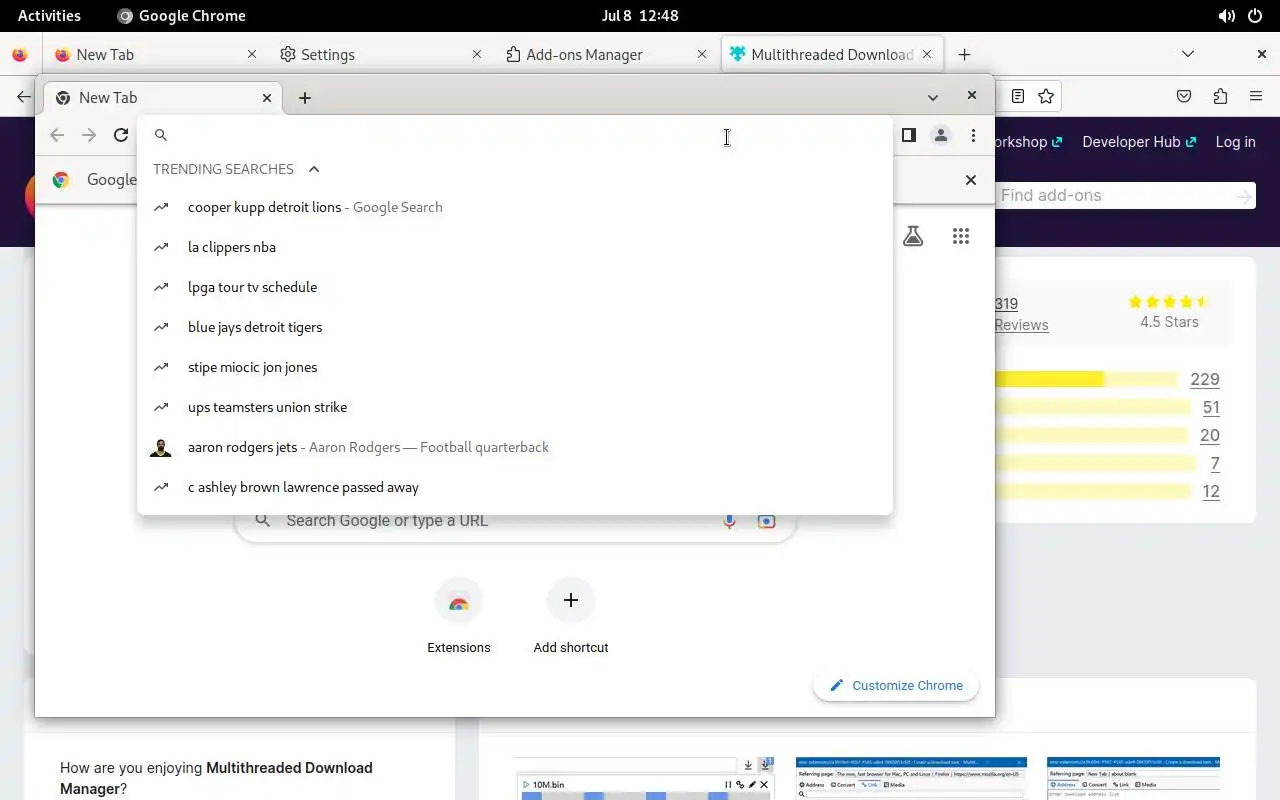Open Chrome three-dot menu
The image size is (1280, 800).
(973, 135)
